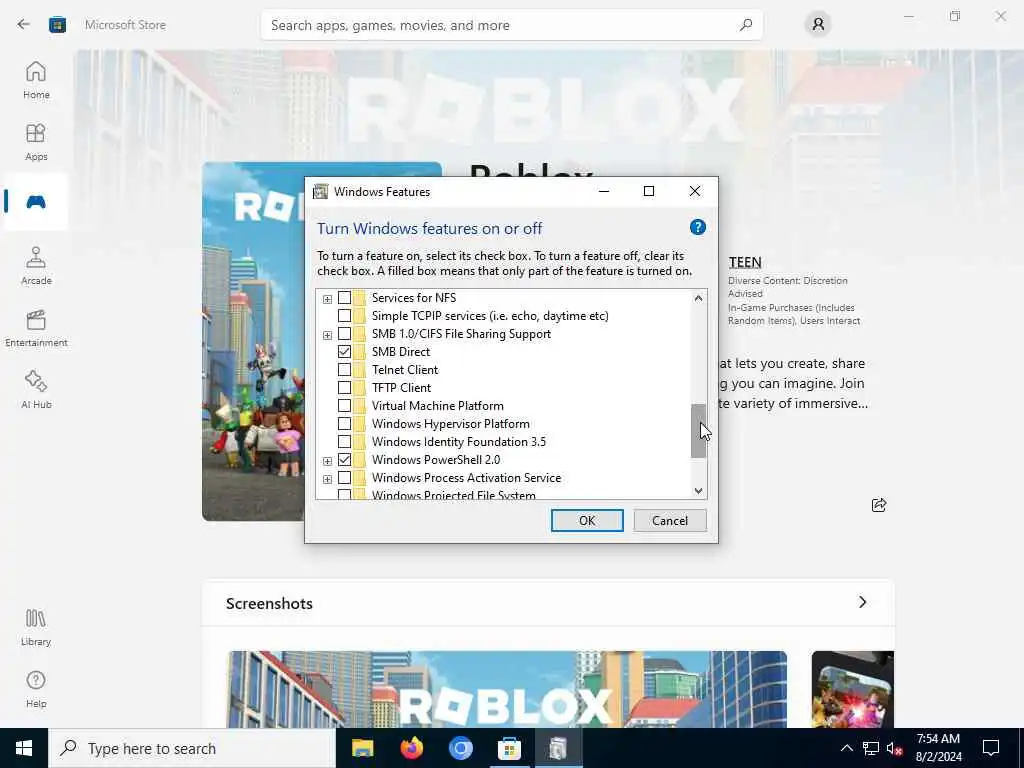Enable Services for NFS checkbox

coord(344,298)
